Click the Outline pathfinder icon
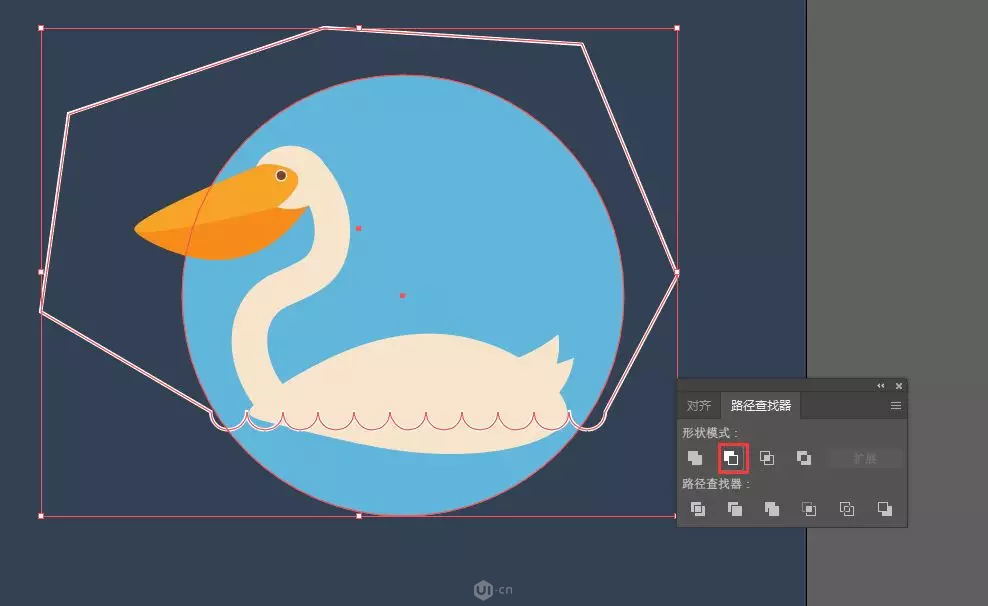This screenshot has width=988, height=606. coord(847,509)
